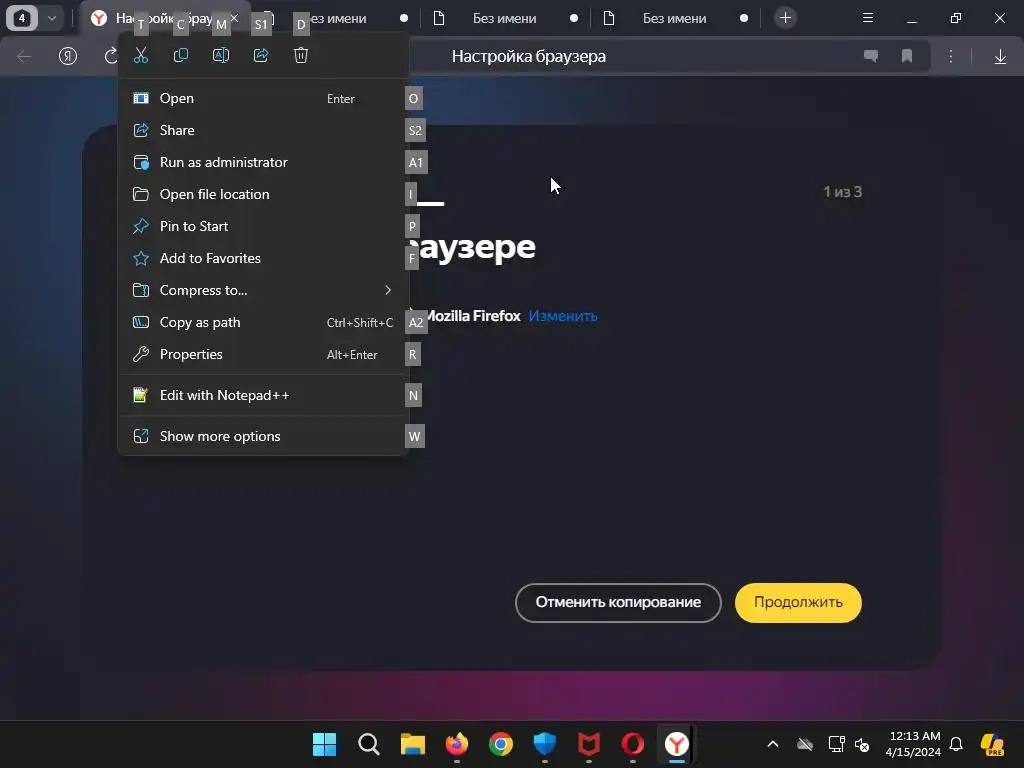The width and height of the screenshot is (1024, 768).
Task: Click the Rename icon in context menu
Action: tap(221, 56)
